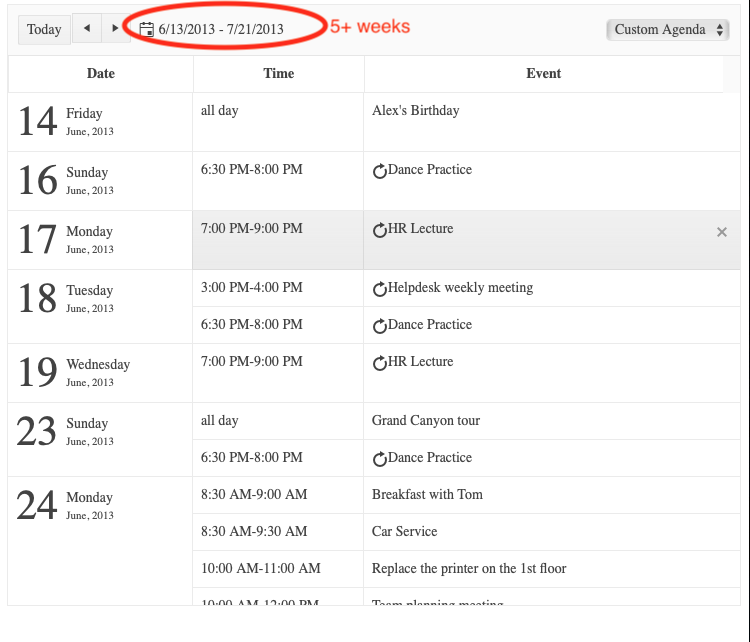Select the Date column header

(100, 74)
